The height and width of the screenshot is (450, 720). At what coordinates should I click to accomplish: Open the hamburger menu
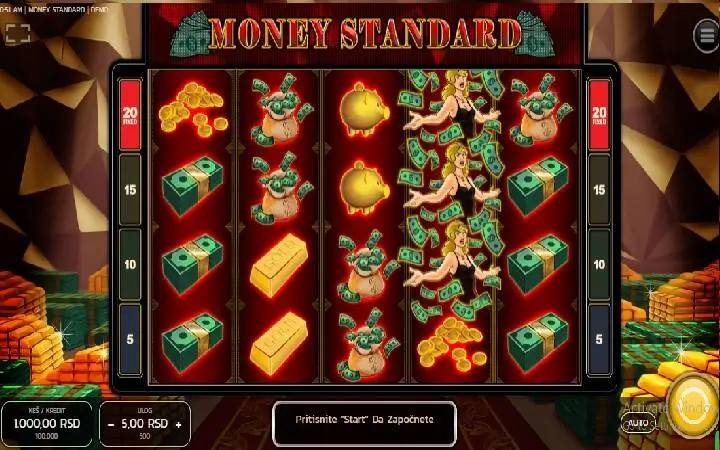point(706,36)
